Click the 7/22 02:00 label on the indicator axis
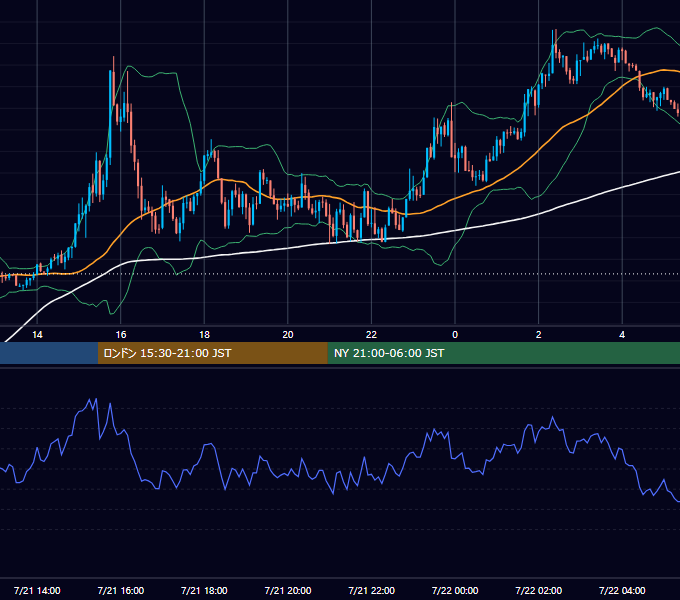The height and width of the screenshot is (600, 680). pos(539,590)
